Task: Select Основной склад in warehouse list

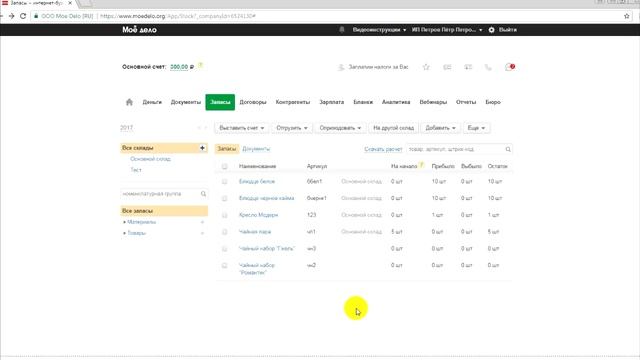Action: click(150, 159)
